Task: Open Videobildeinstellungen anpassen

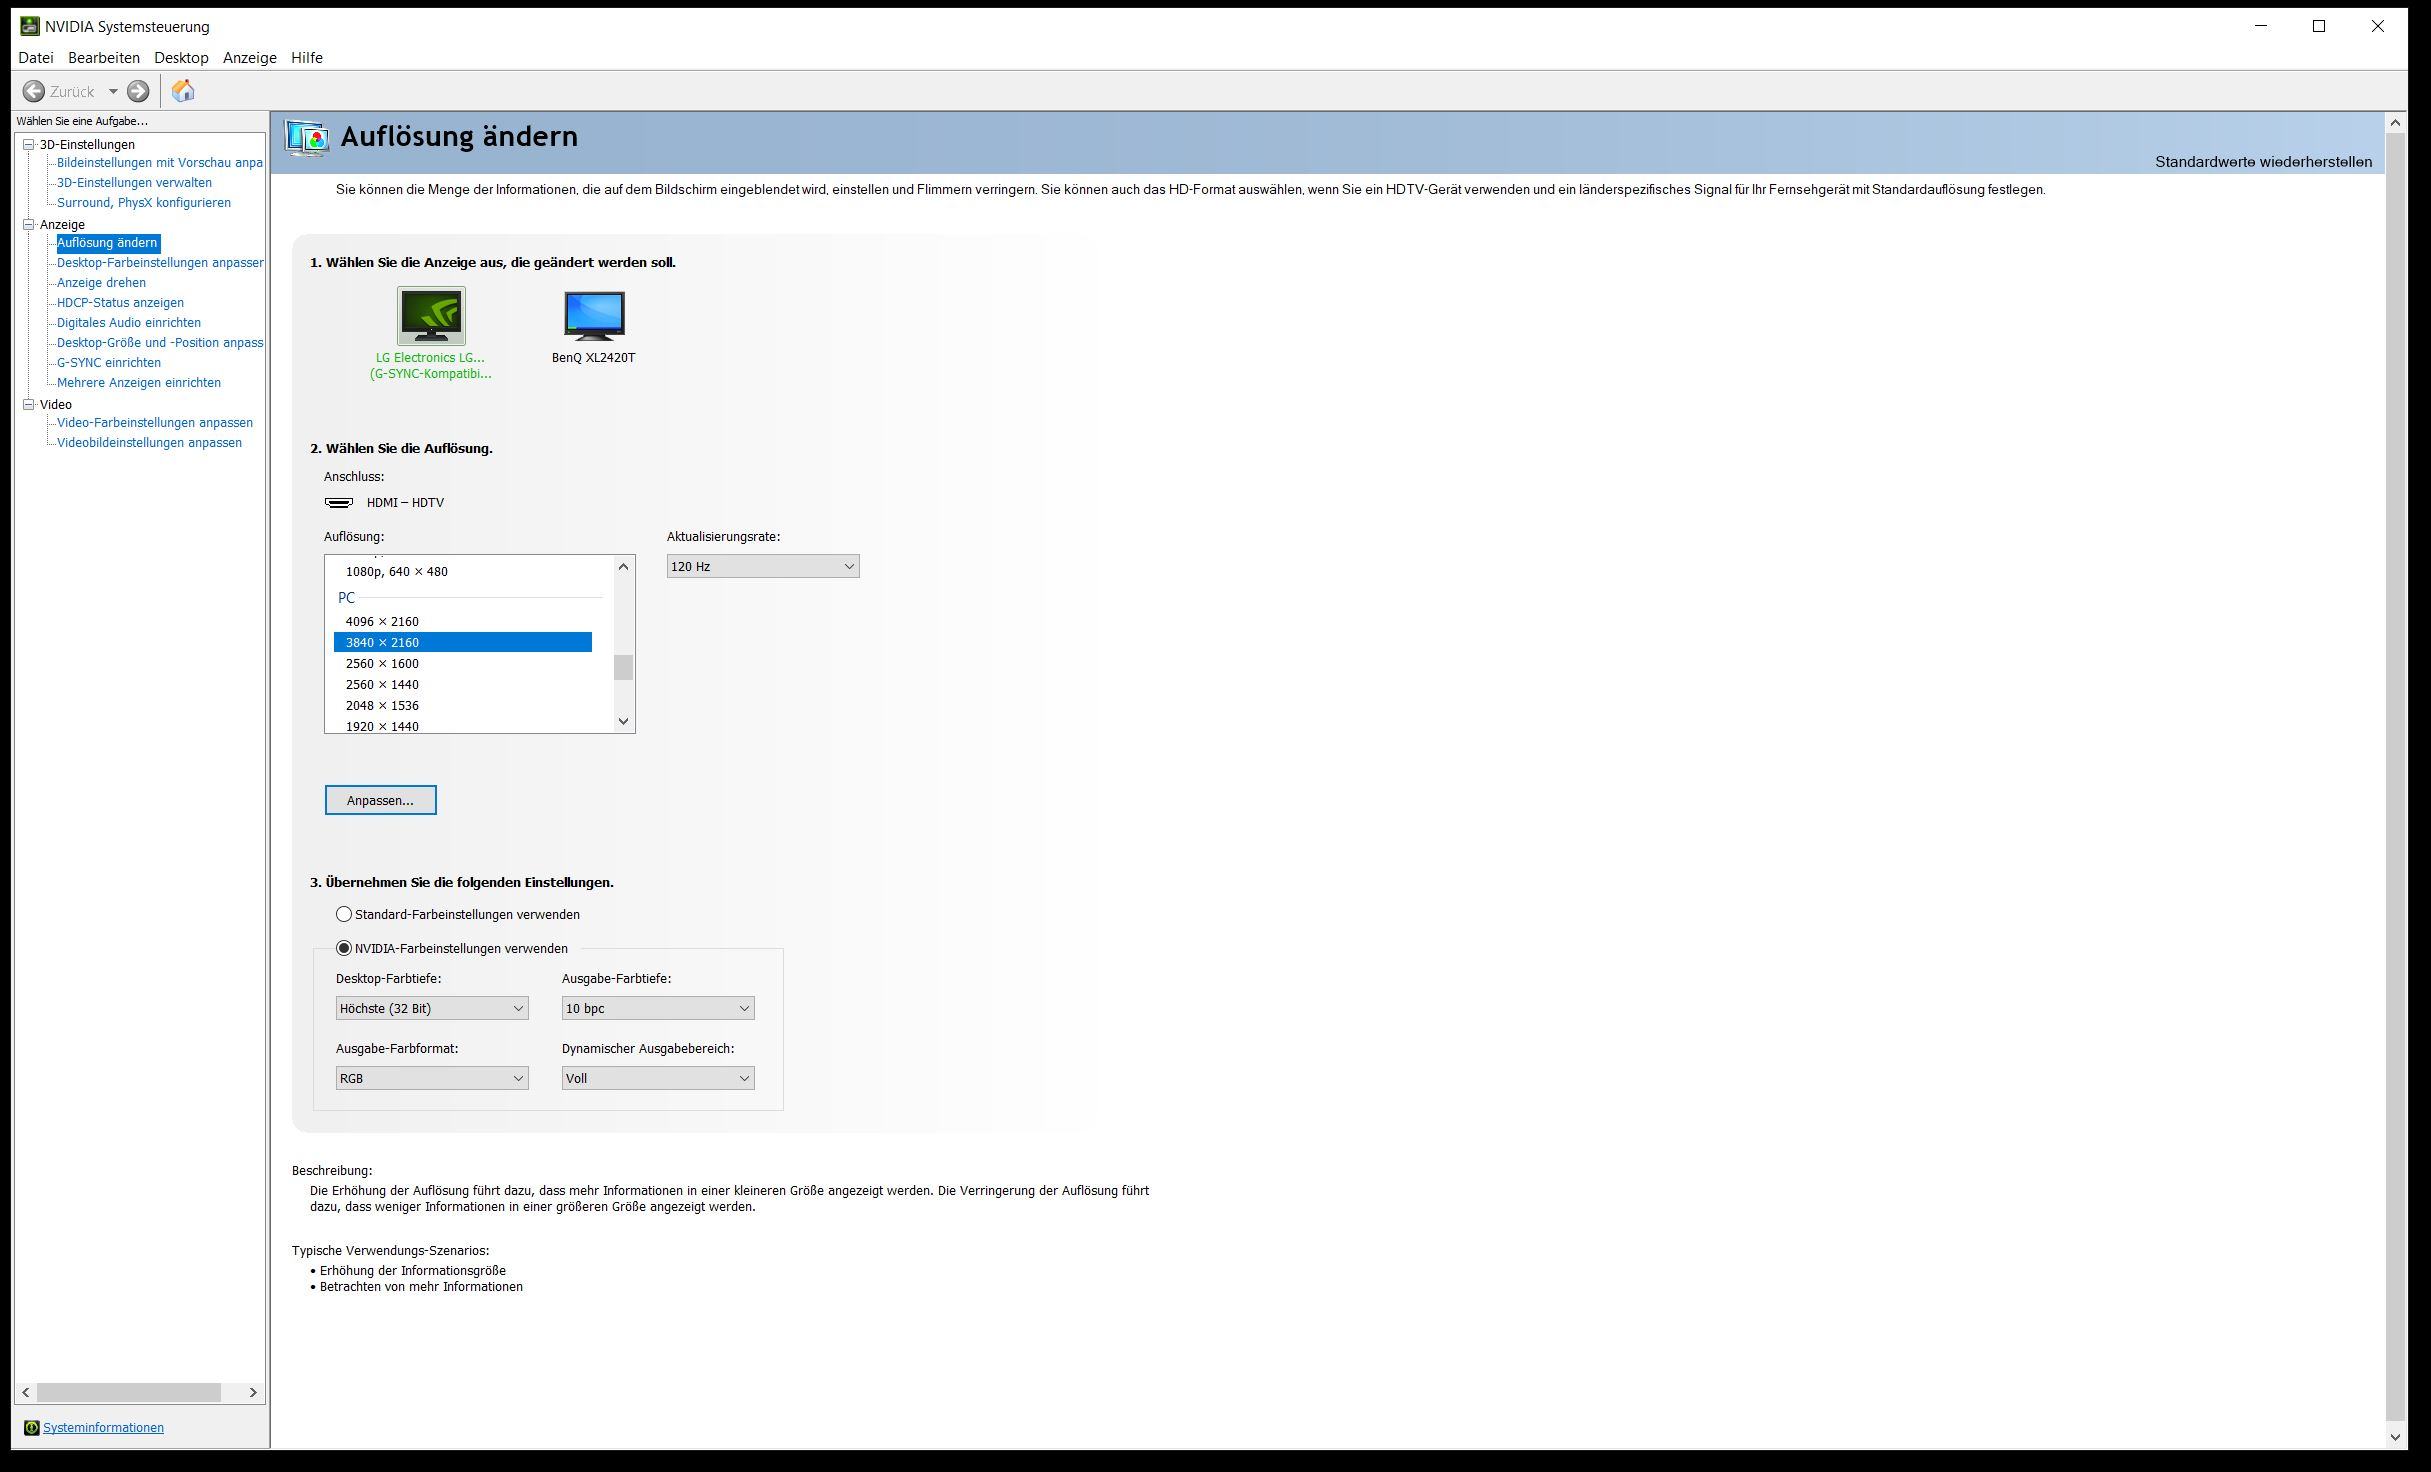Action: [x=149, y=442]
